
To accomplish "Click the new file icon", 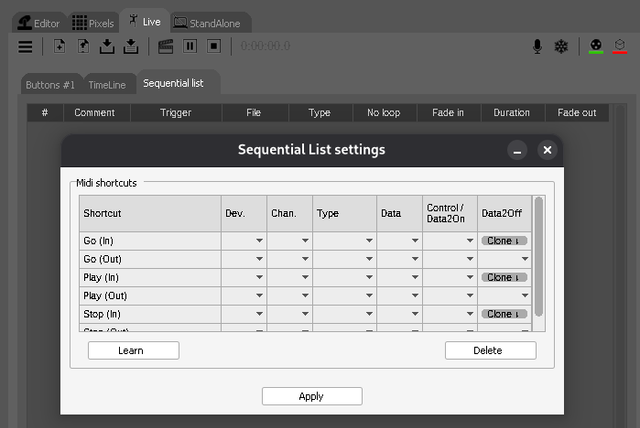I will click(x=60, y=46).
